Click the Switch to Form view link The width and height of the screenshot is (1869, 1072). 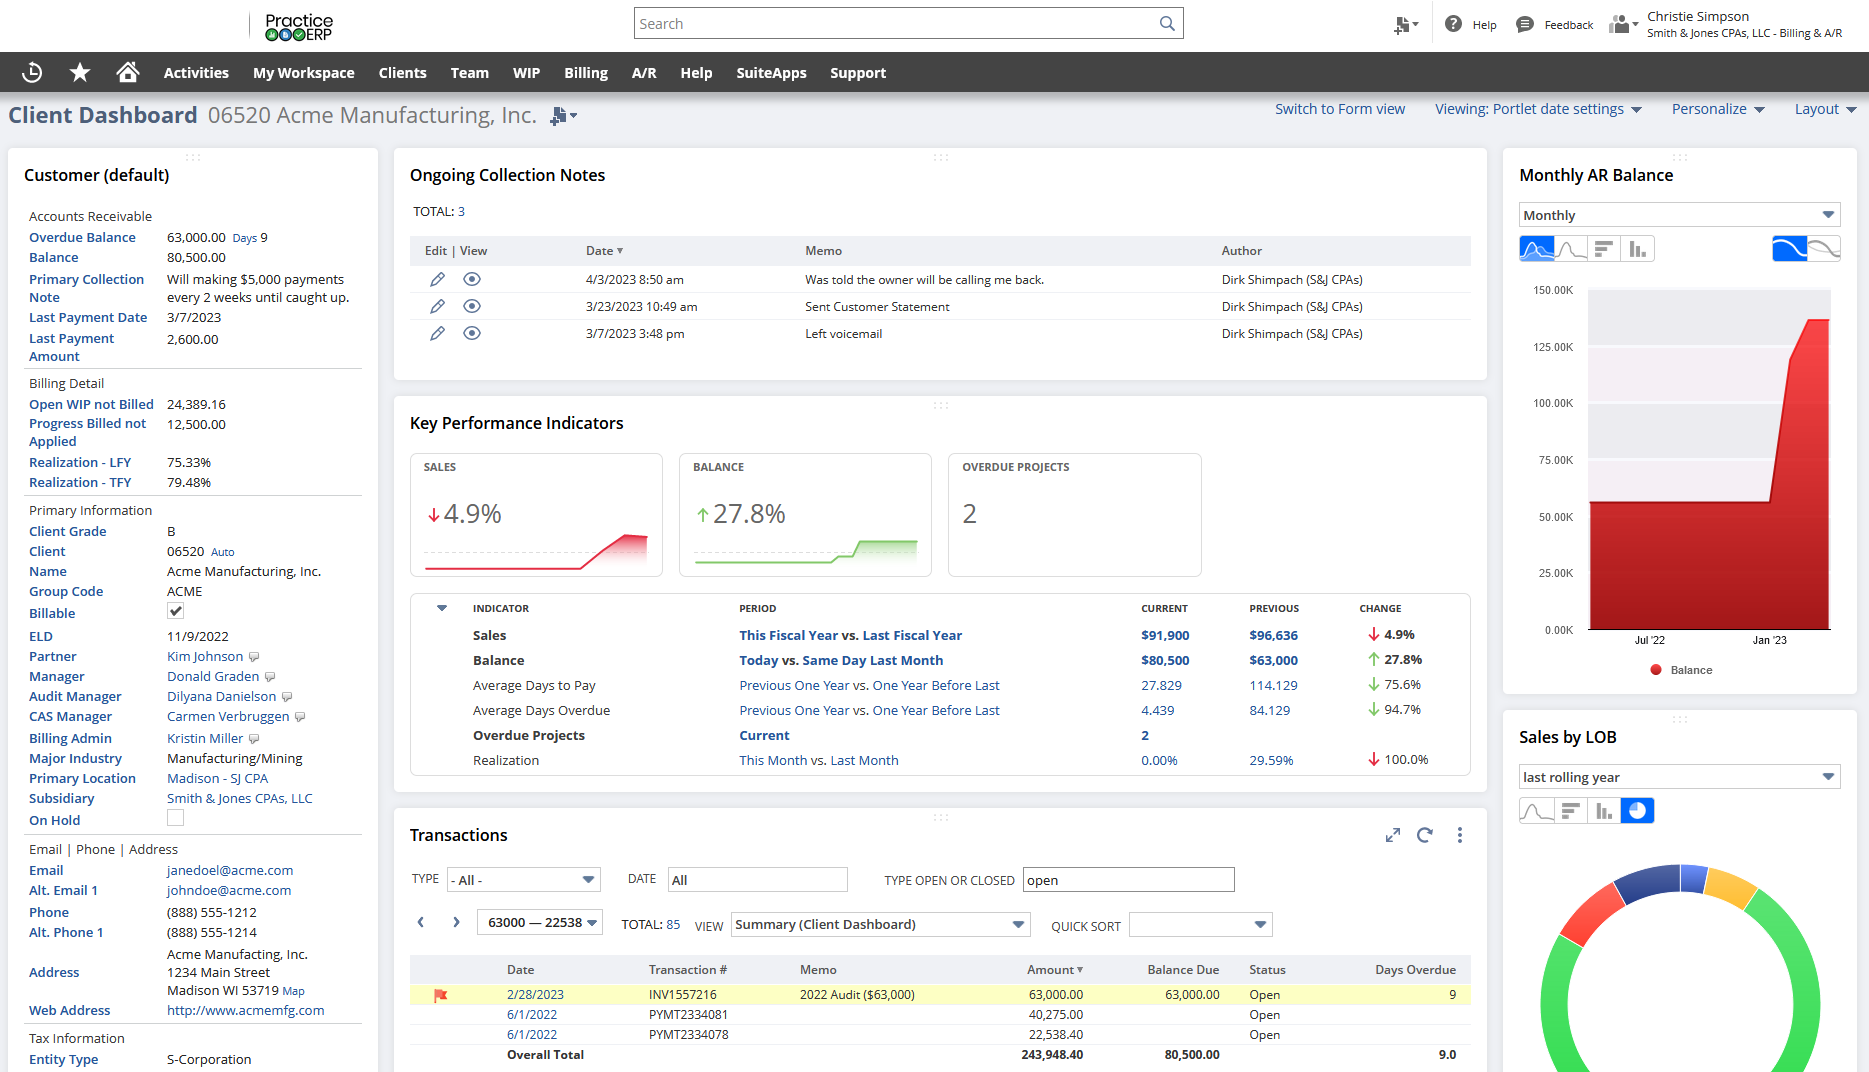pyautogui.click(x=1340, y=108)
